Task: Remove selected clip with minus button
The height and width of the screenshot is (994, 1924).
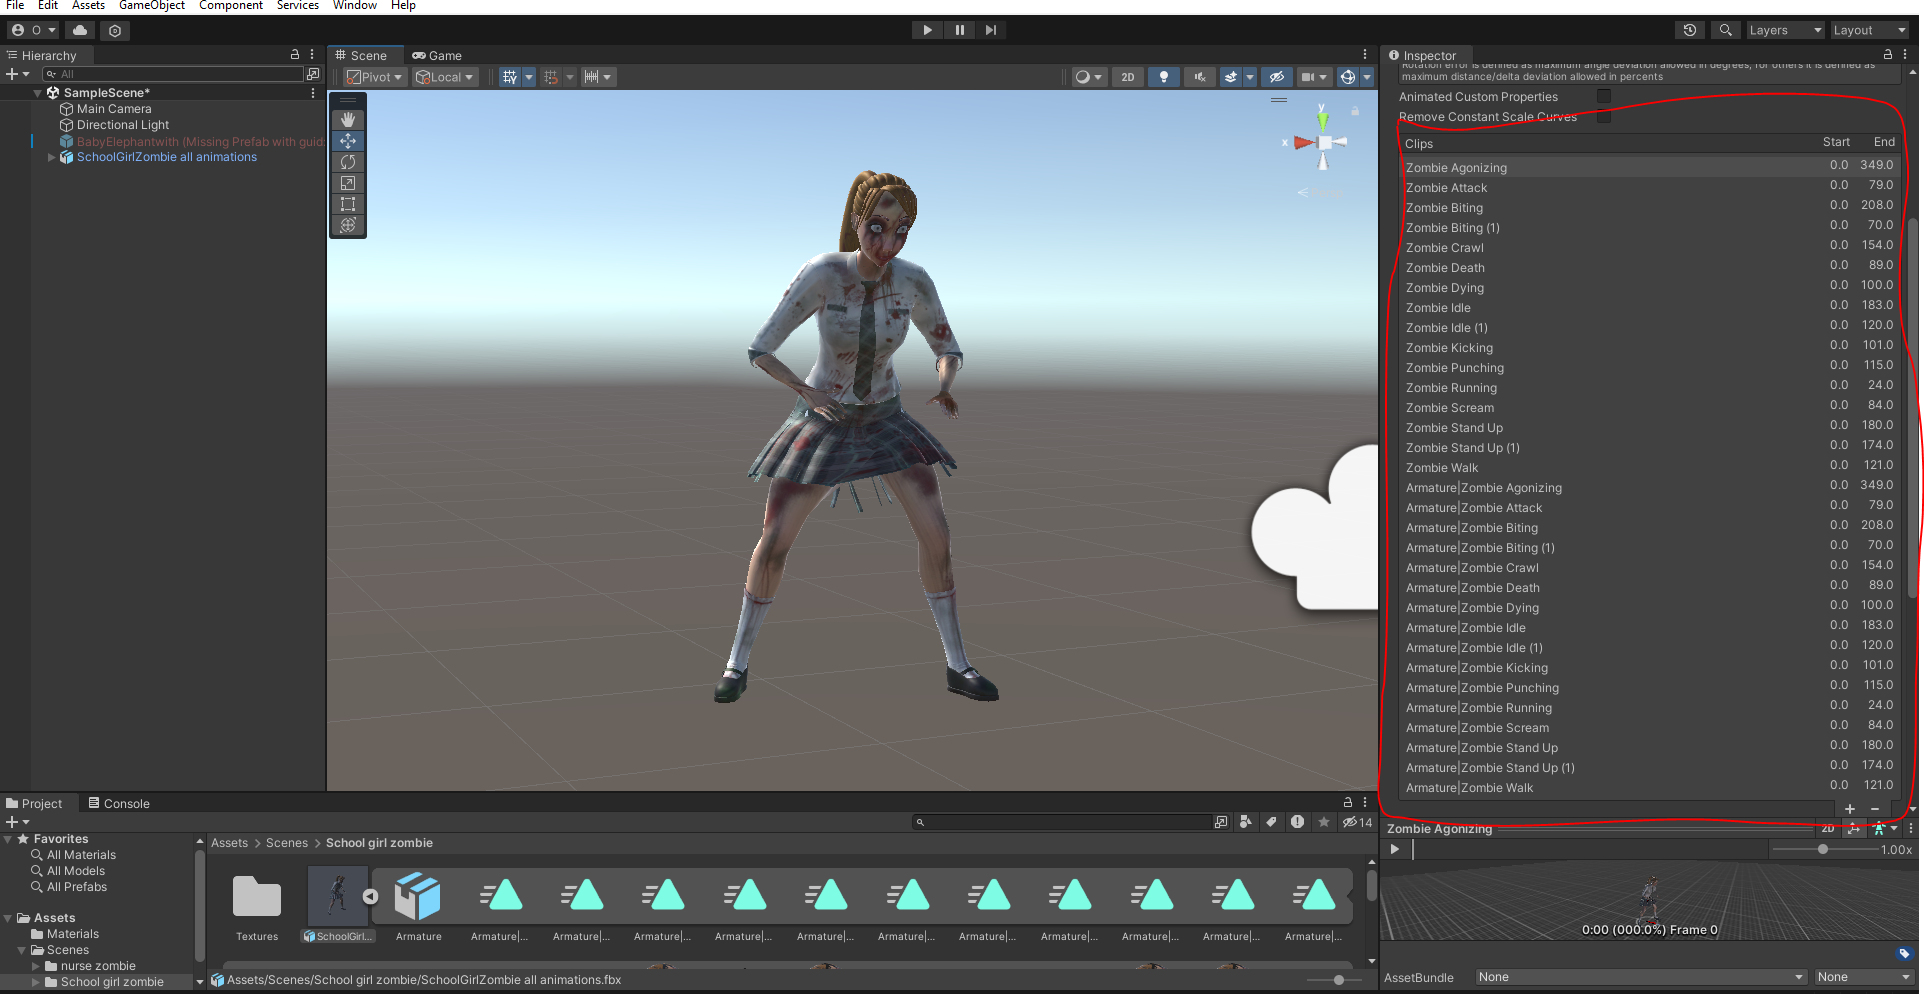Action: [1875, 809]
